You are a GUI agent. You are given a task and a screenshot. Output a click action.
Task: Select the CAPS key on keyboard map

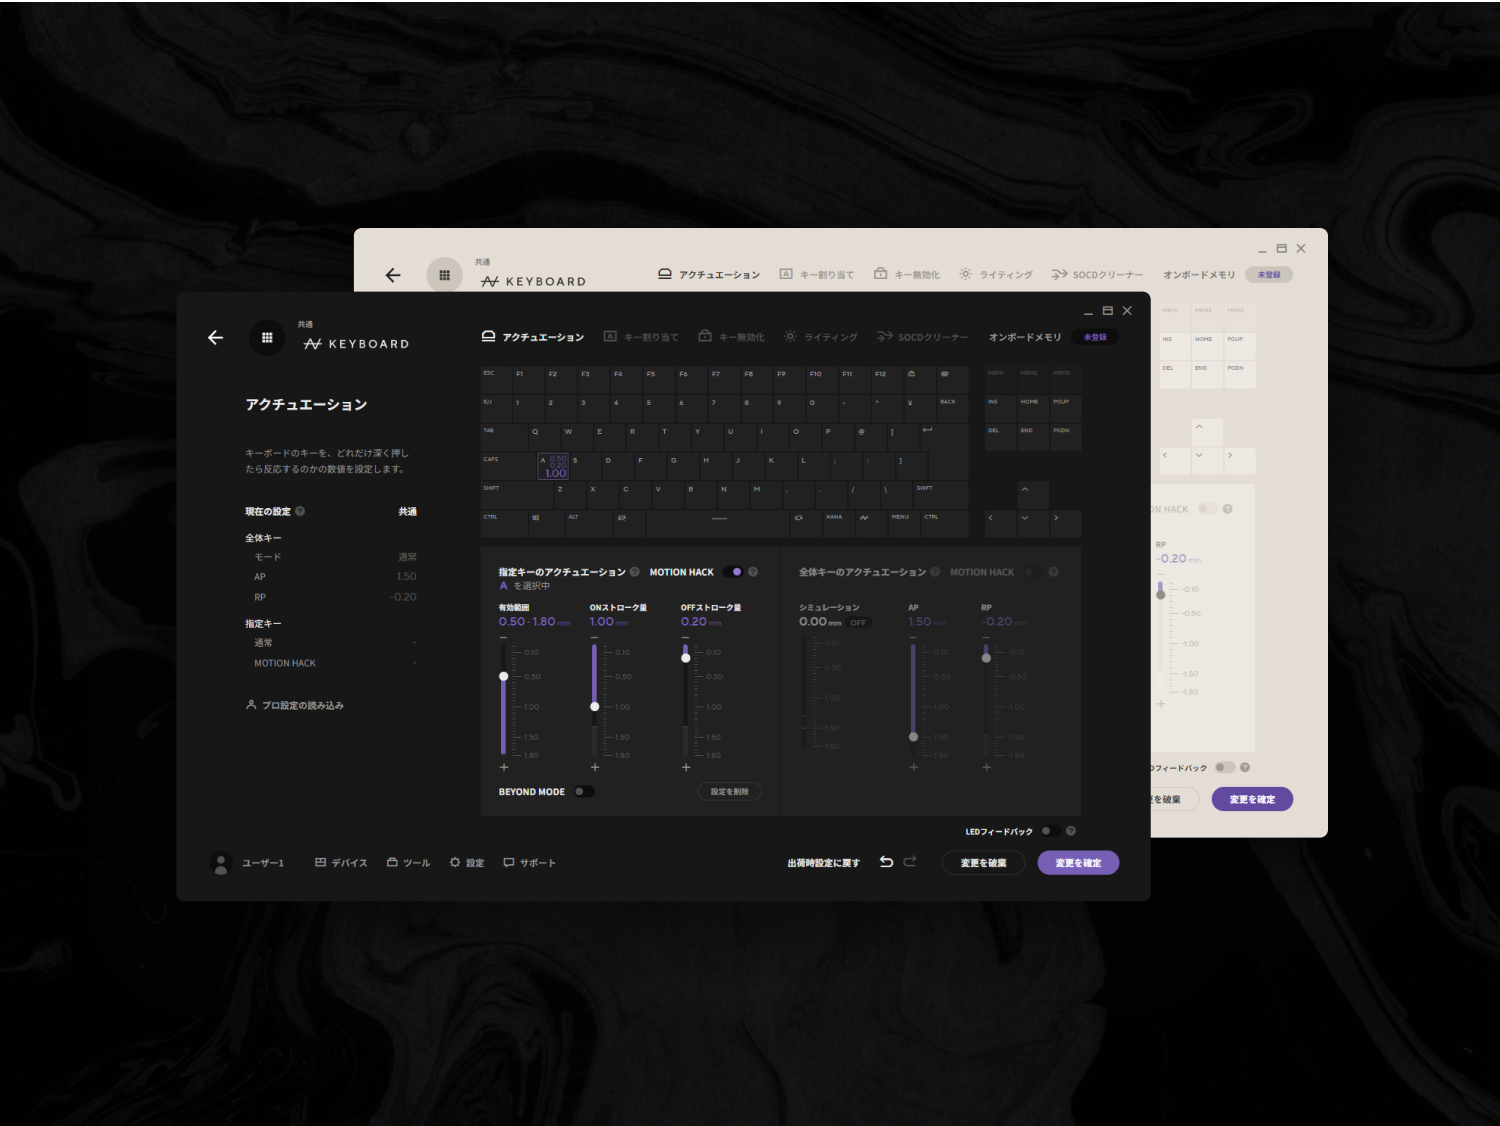pos(509,466)
